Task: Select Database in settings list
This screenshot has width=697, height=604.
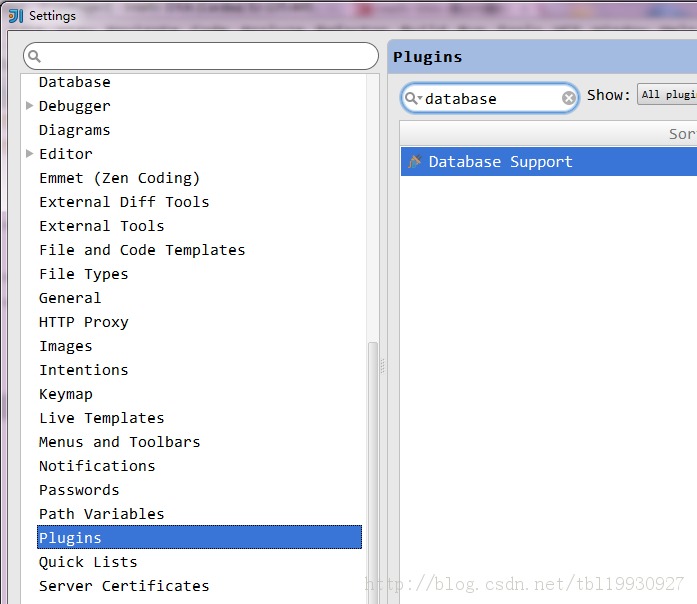Action: (75, 82)
